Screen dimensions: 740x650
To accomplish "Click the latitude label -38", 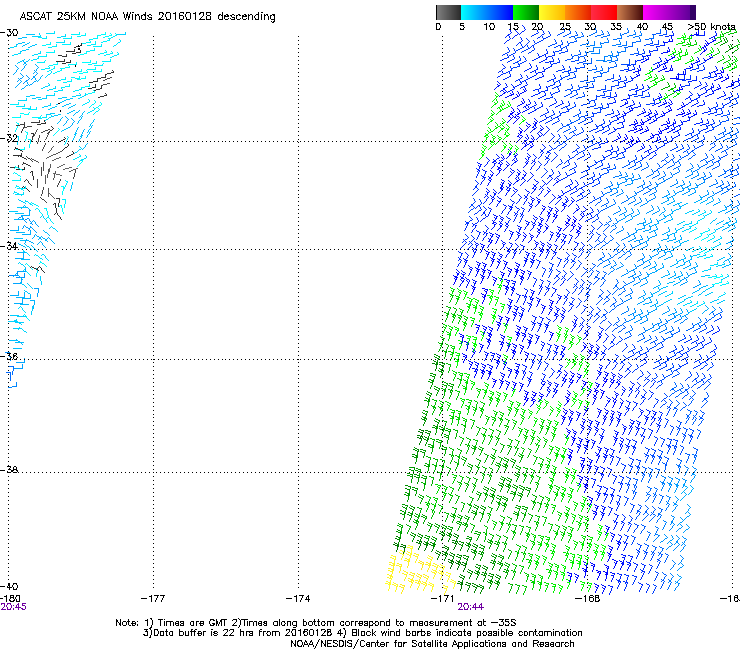I will pyautogui.click(x=9, y=470).
